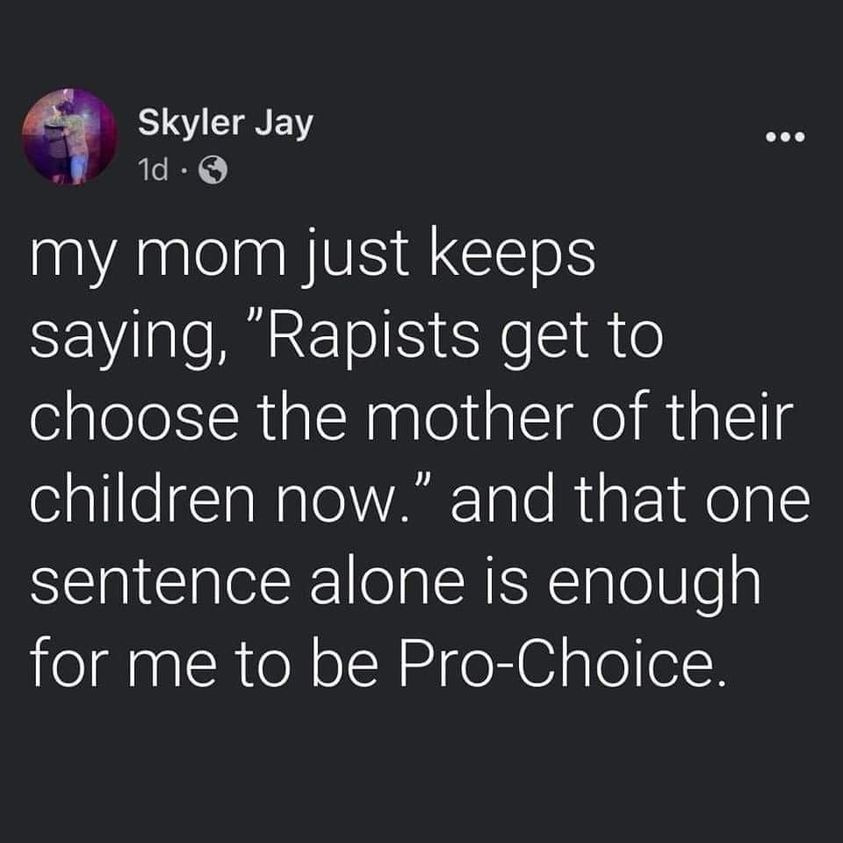Click the line "sentence alone is enough"
843x843 pixels.
396,584
